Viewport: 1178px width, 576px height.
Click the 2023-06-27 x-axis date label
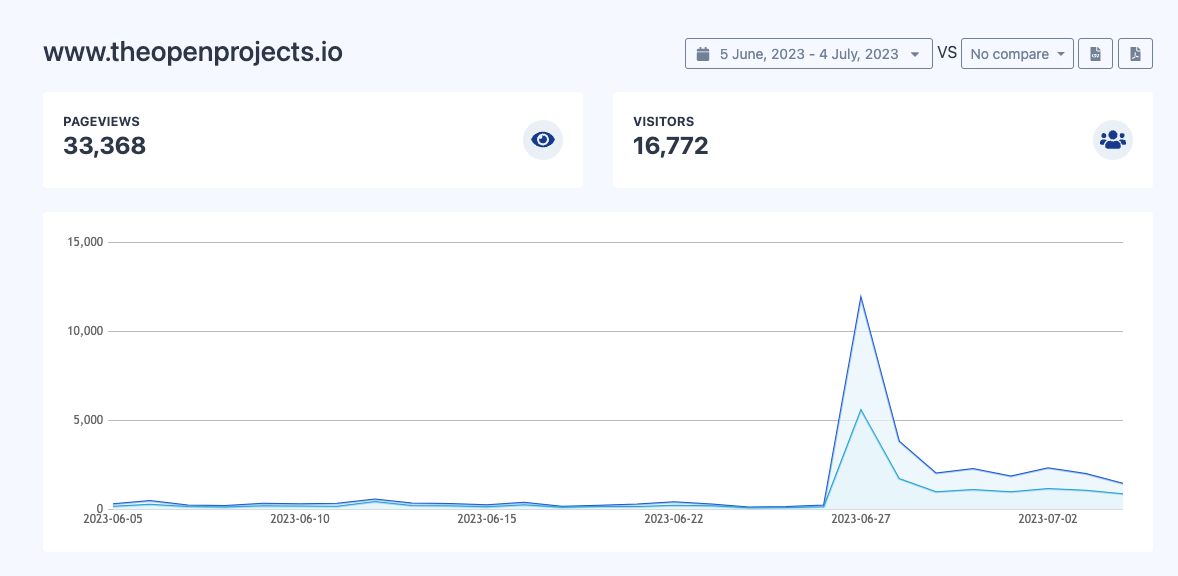[x=861, y=519]
